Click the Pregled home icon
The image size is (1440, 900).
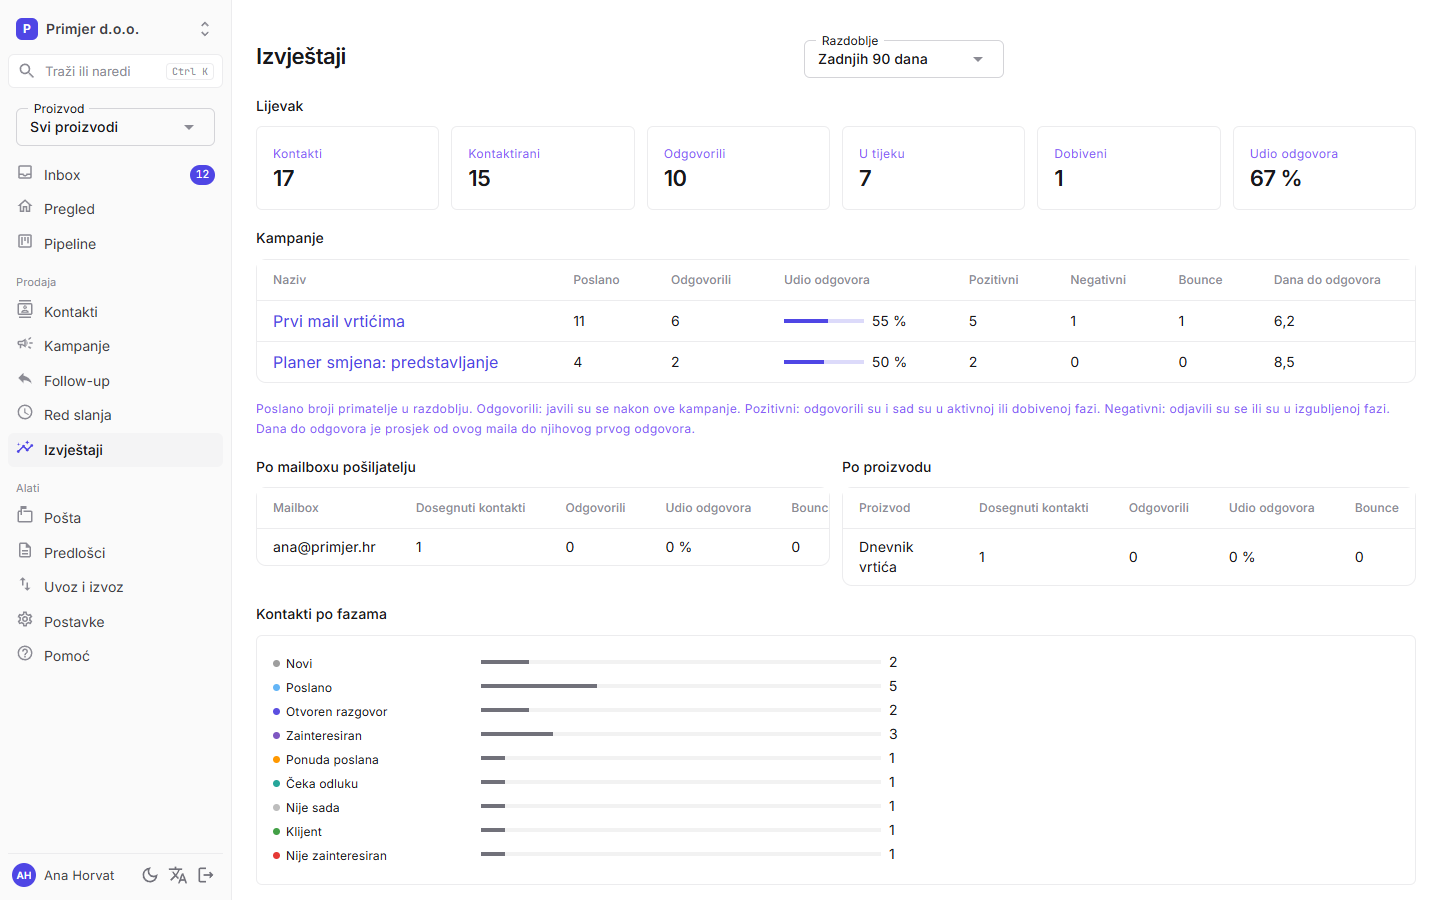tap(25, 207)
